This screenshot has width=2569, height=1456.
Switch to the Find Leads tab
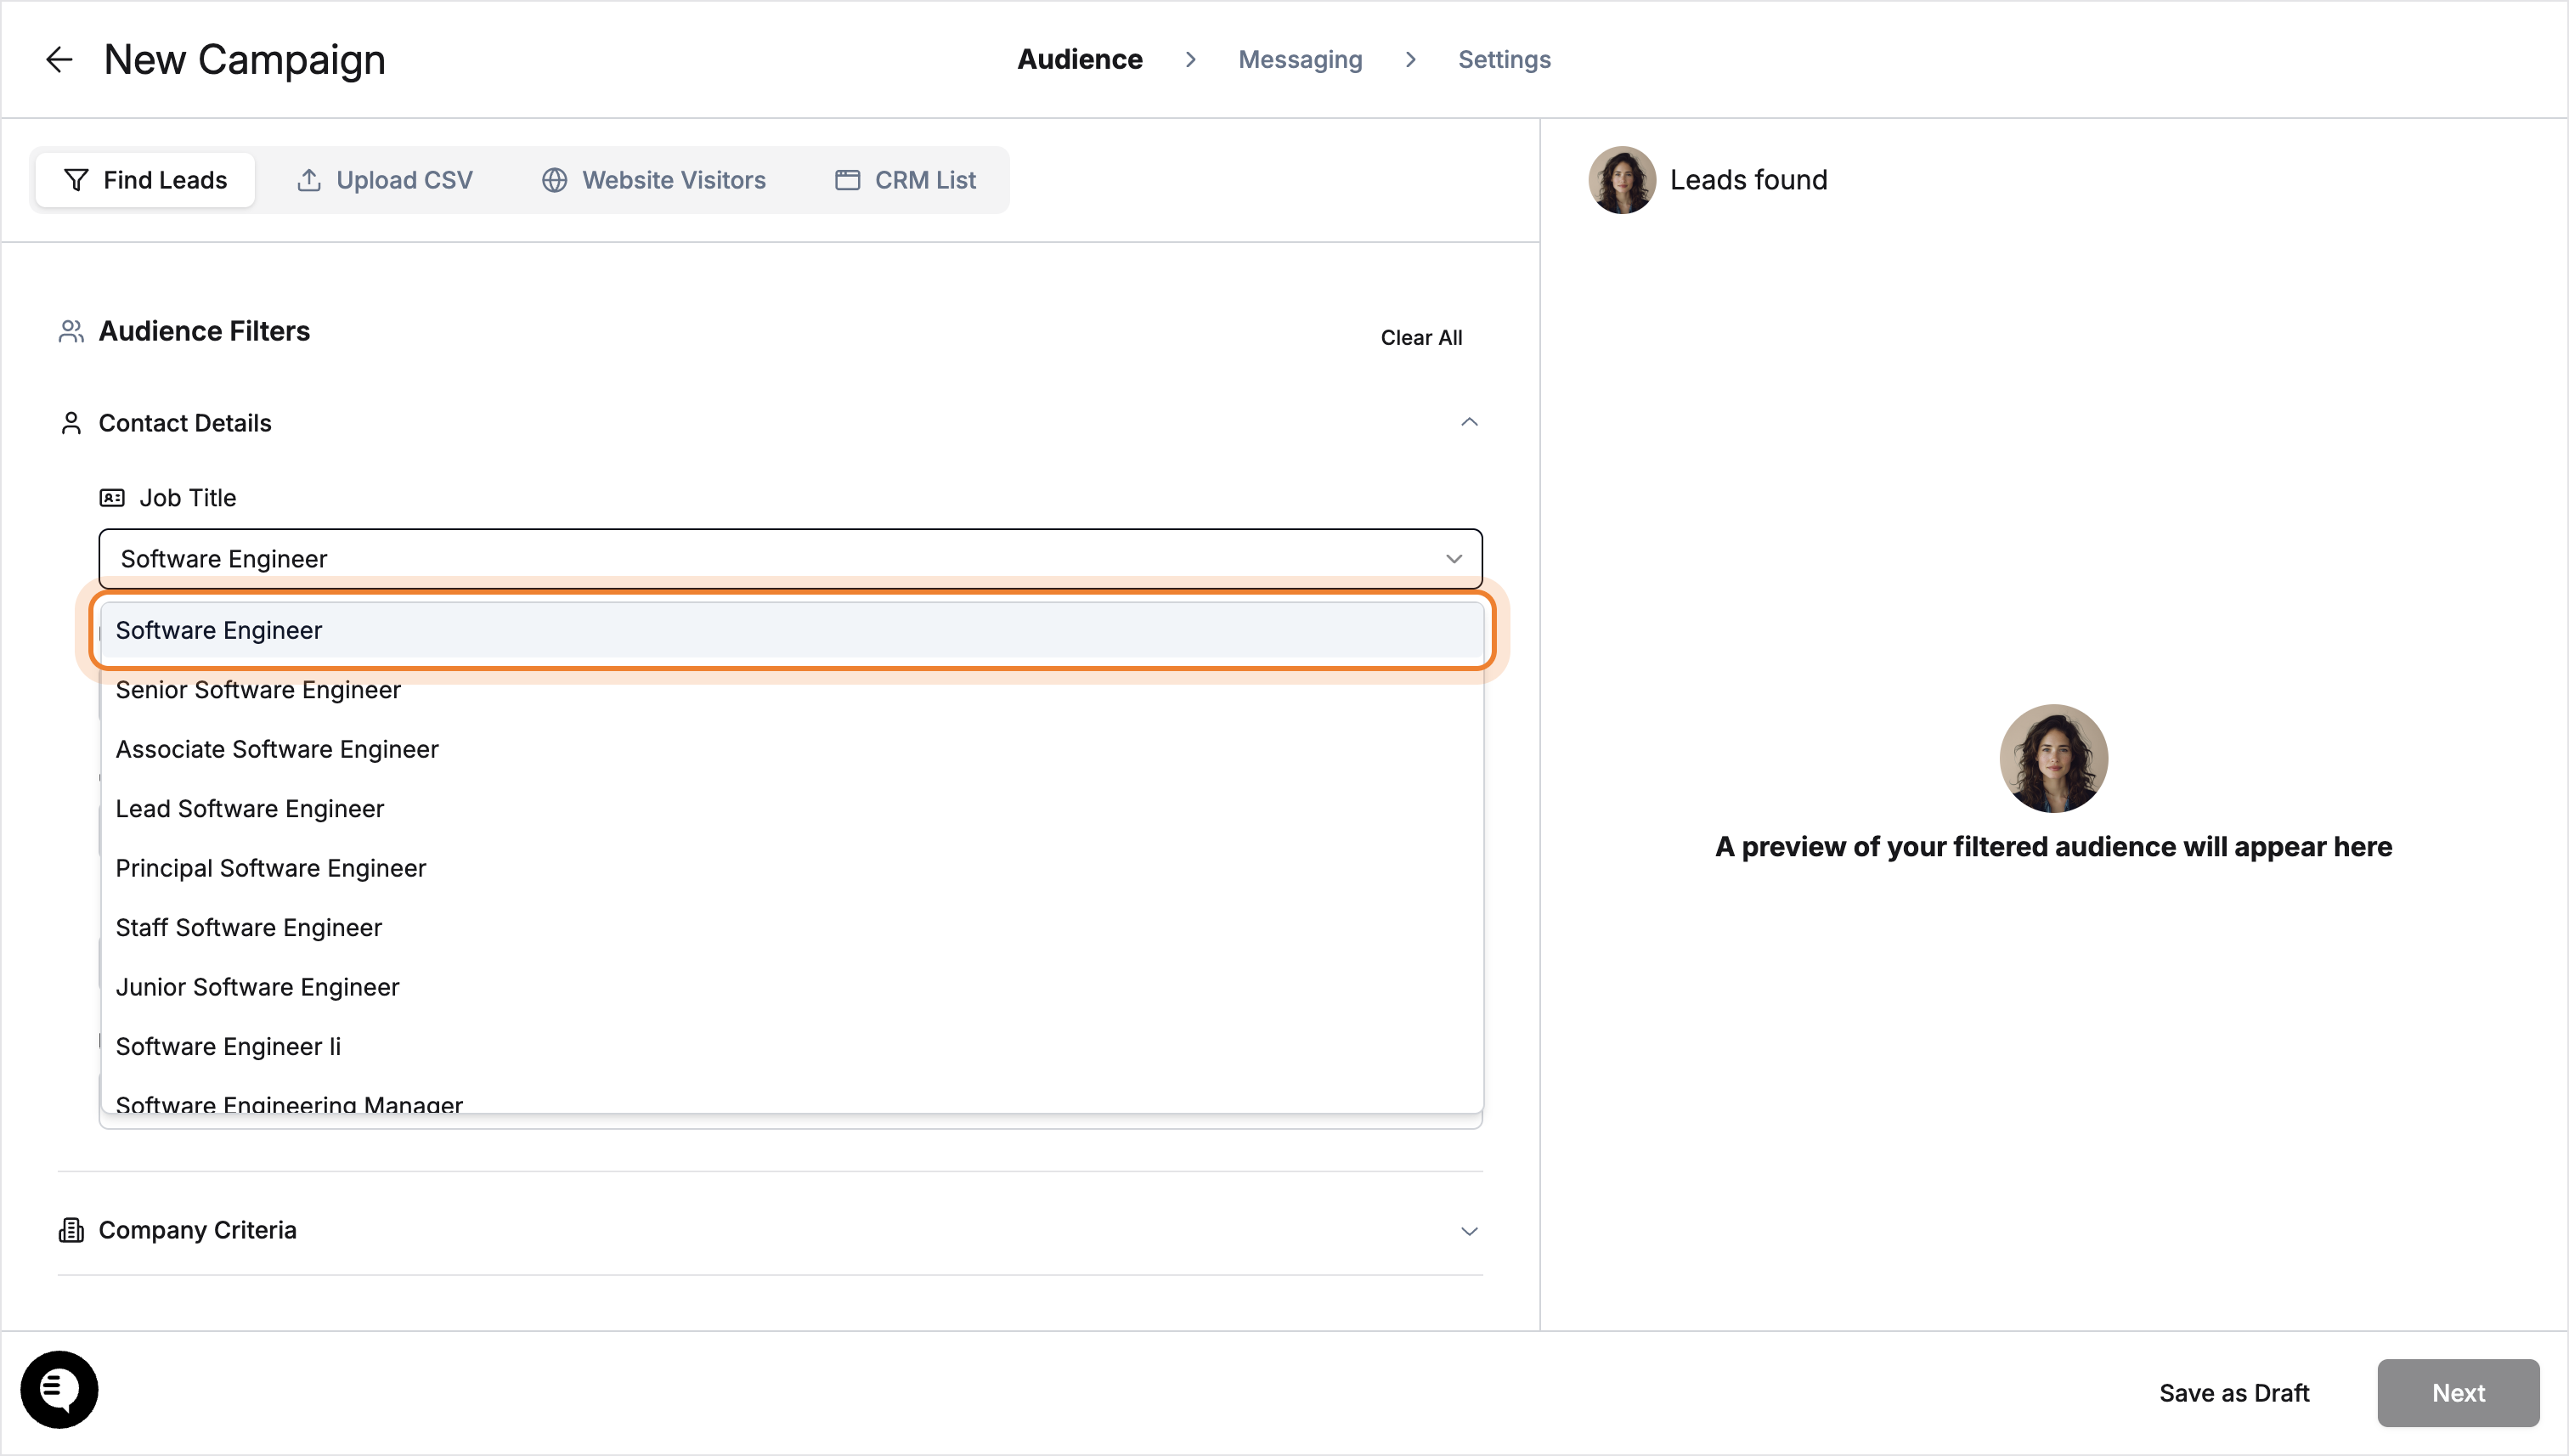[x=145, y=180]
